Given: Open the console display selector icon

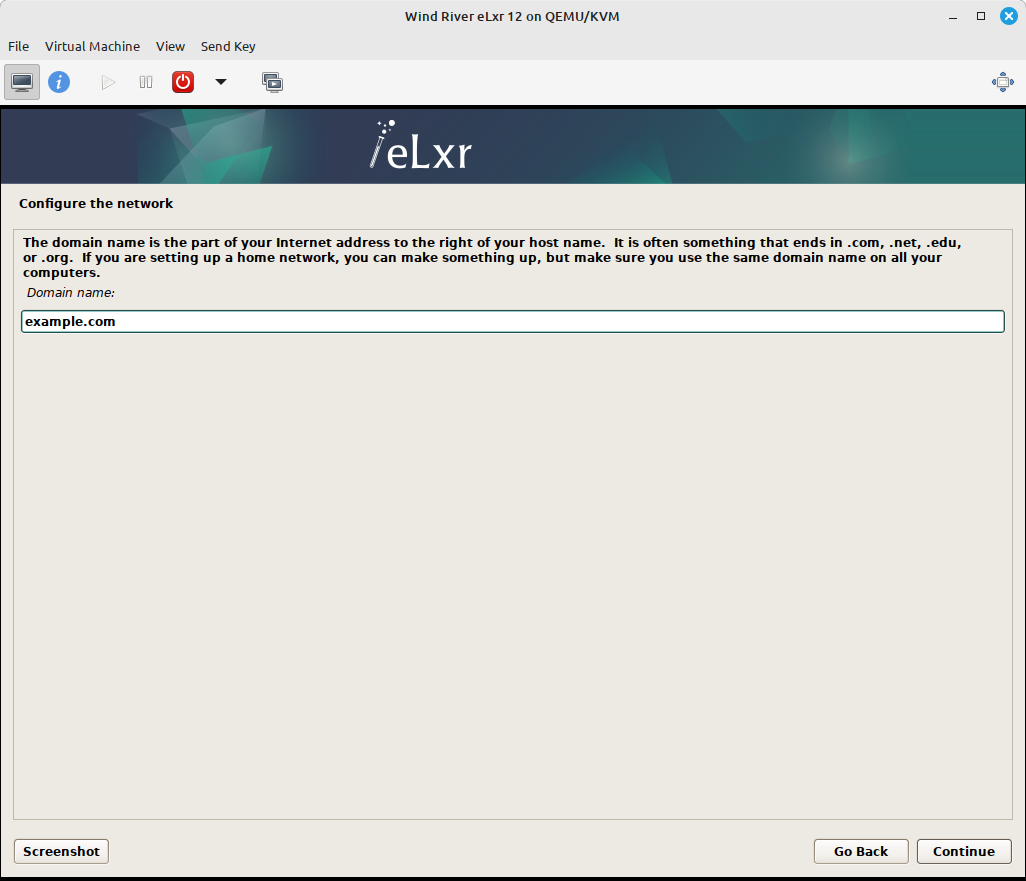Looking at the screenshot, I should coord(272,81).
